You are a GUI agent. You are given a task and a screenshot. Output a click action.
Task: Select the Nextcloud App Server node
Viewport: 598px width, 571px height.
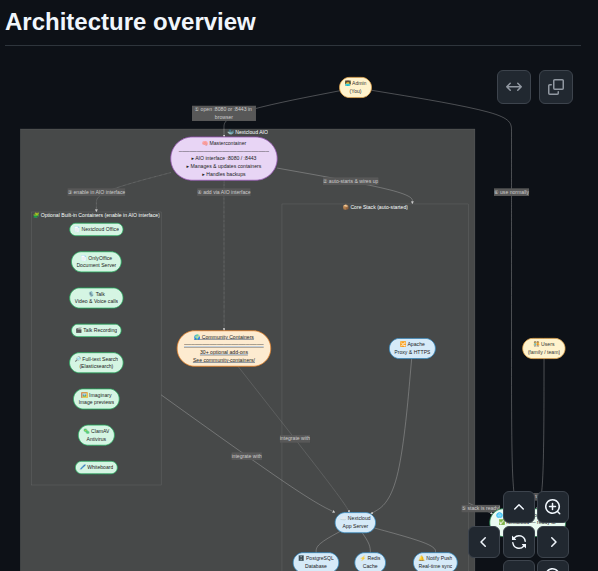[355, 522]
